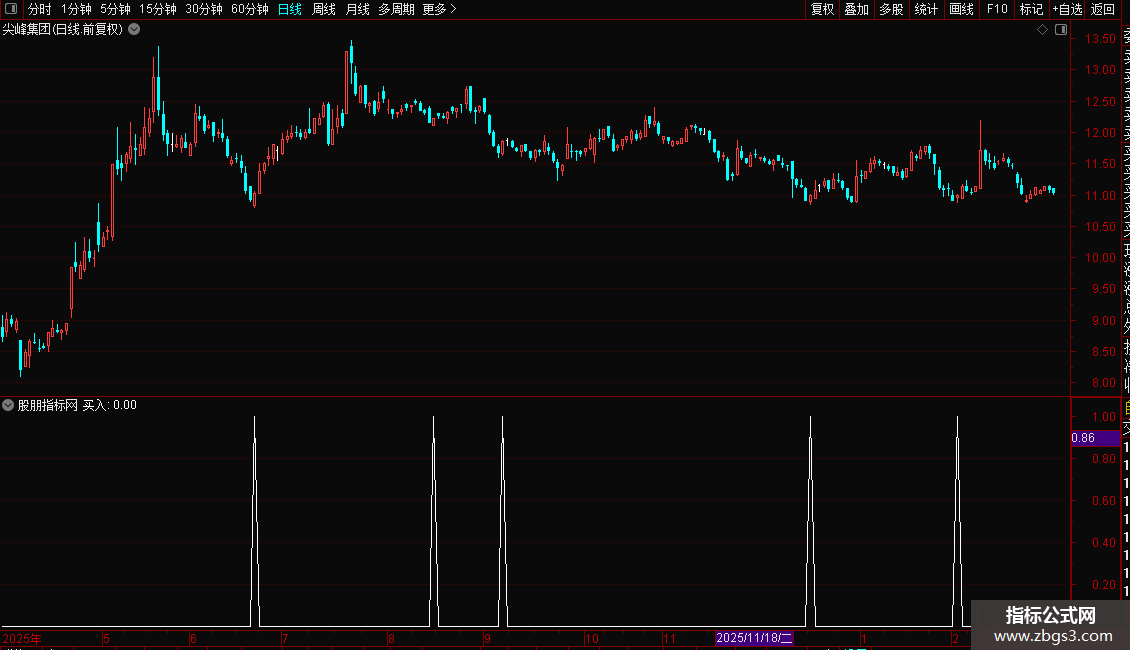Expand dropdown beside 尖峰集团 title
The image size is (1130, 650).
[x=134, y=30]
